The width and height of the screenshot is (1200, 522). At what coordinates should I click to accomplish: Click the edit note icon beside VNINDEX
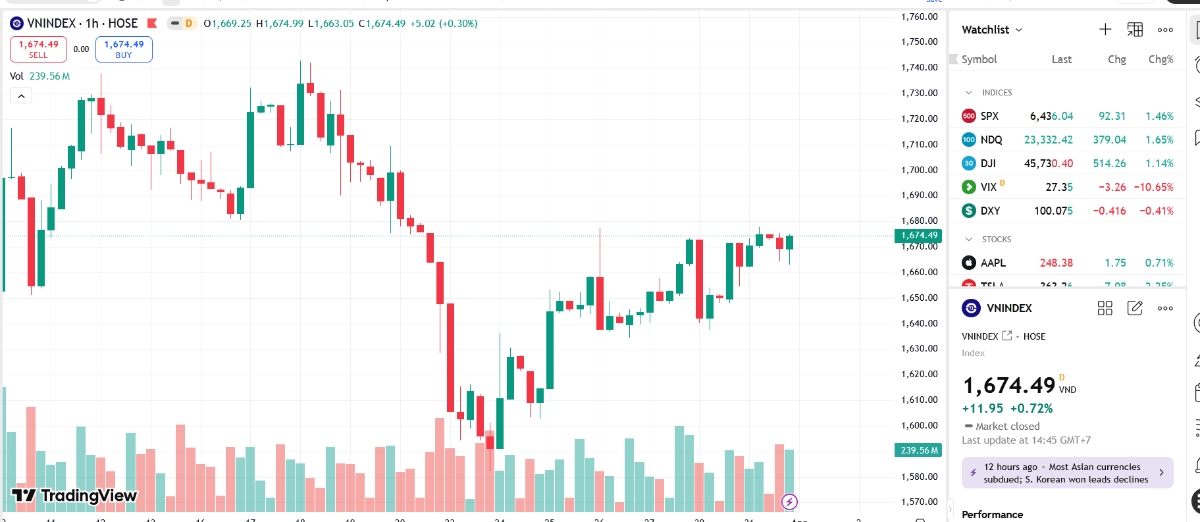click(1135, 308)
